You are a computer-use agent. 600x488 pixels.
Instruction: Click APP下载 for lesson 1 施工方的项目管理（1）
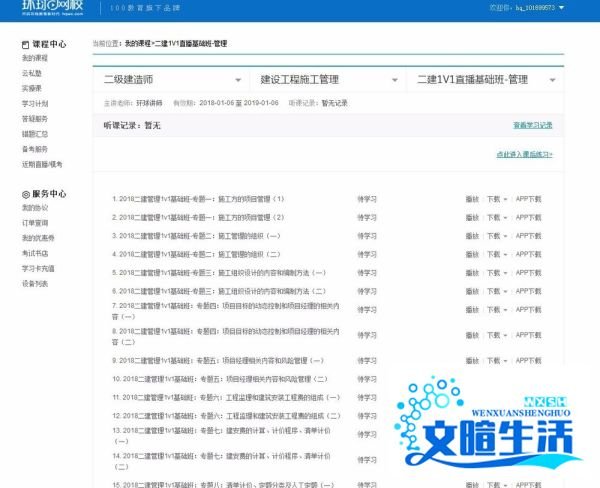coord(528,199)
